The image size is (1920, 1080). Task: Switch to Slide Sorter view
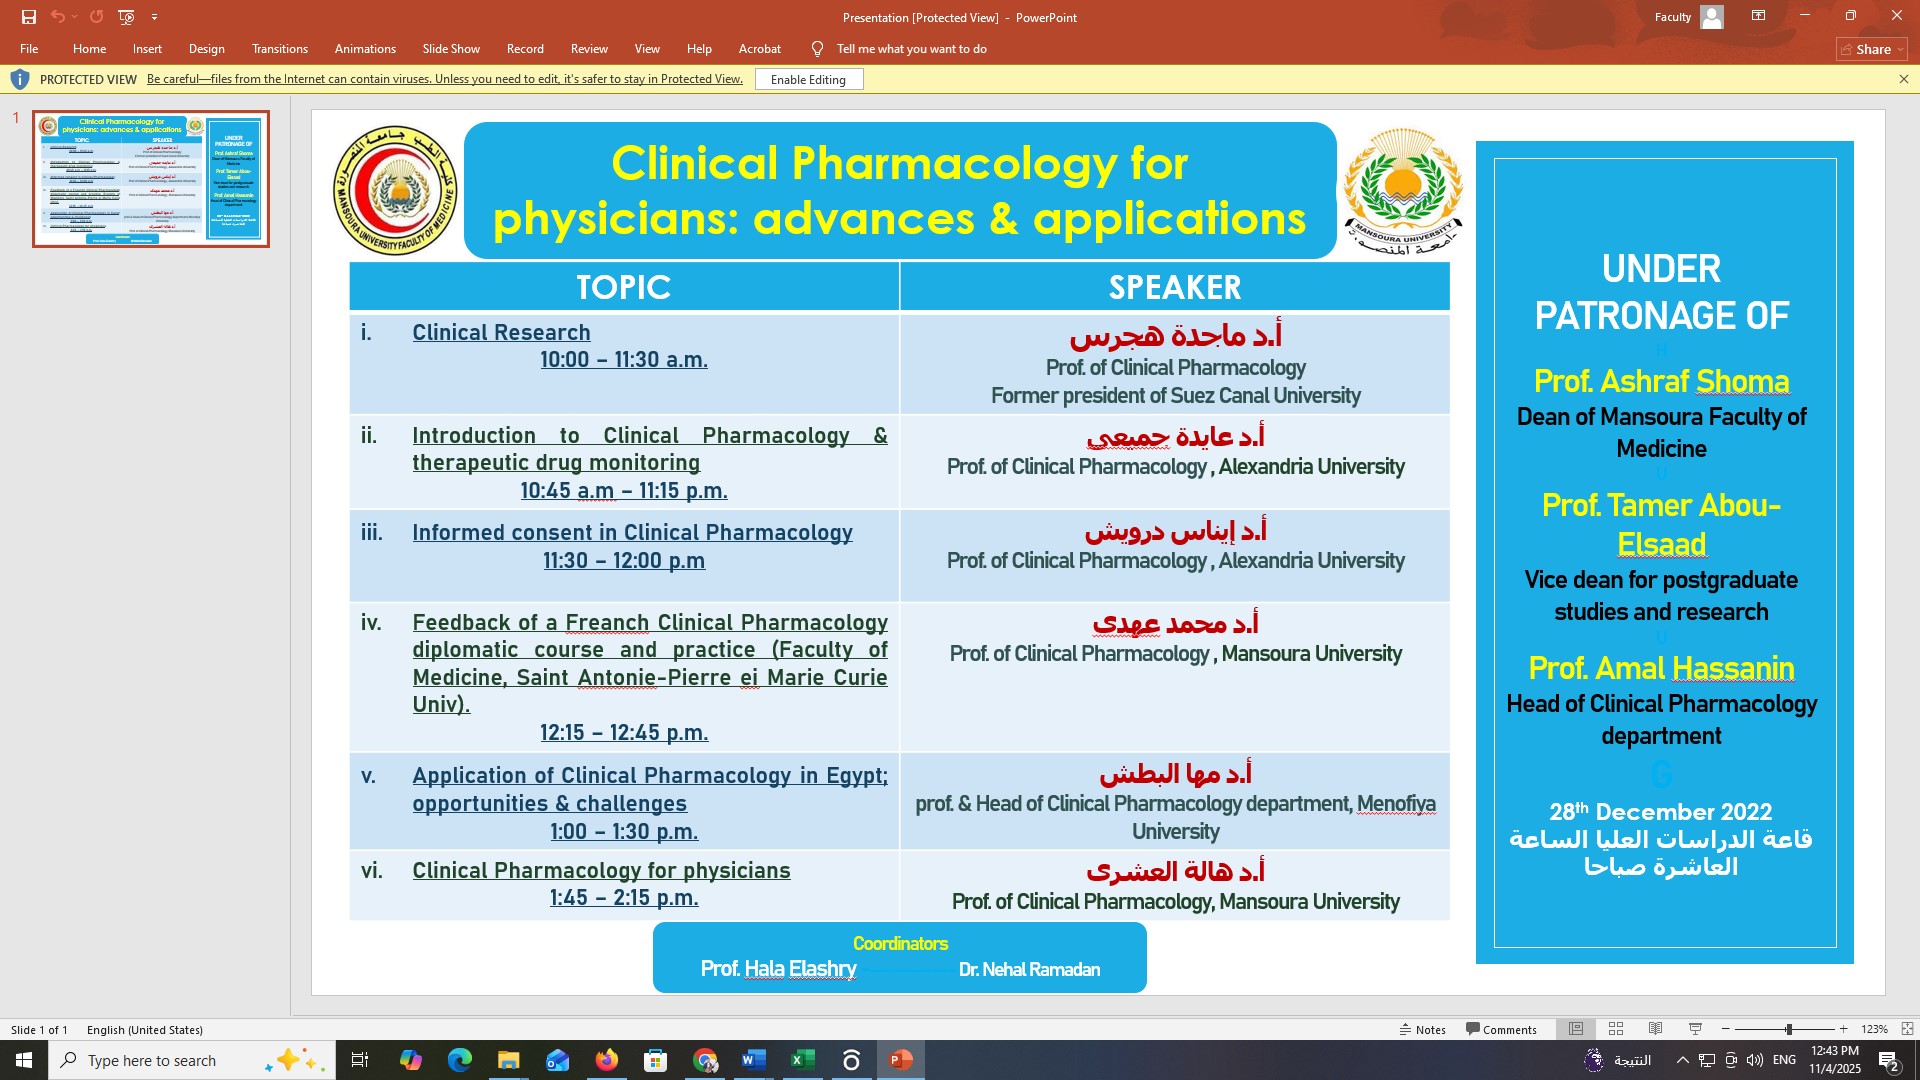click(1616, 1029)
